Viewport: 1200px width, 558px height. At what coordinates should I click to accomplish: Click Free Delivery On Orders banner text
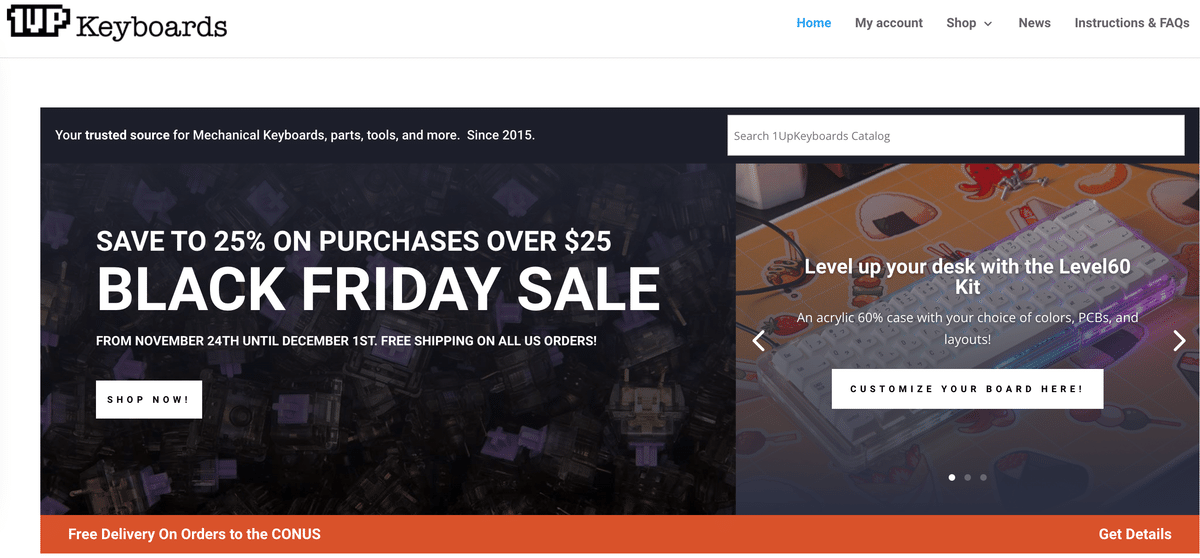pyautogui.click(x=194, y=534)
